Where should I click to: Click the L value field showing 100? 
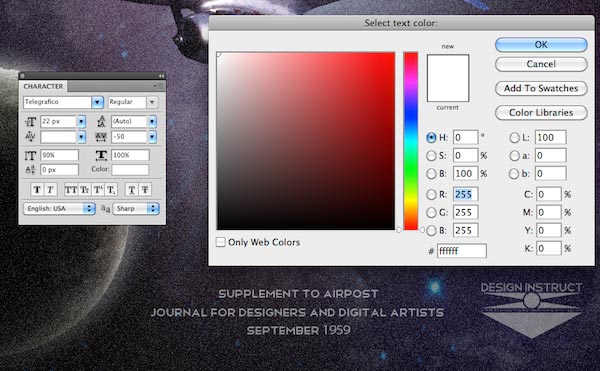pyautogui.click(x=550, y=137)
